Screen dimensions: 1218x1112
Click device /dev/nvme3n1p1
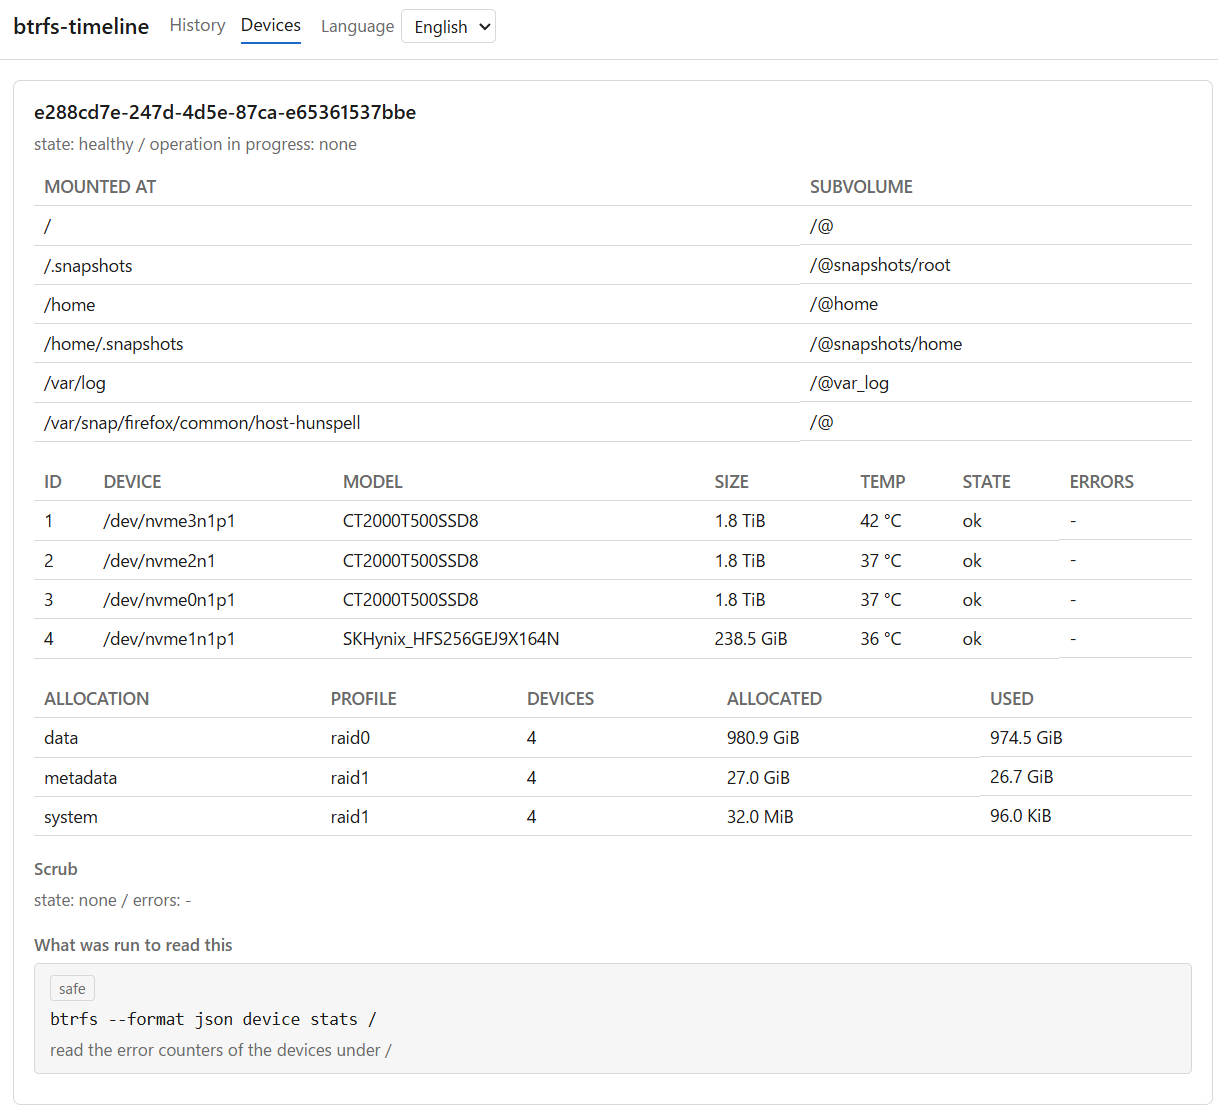170,521
